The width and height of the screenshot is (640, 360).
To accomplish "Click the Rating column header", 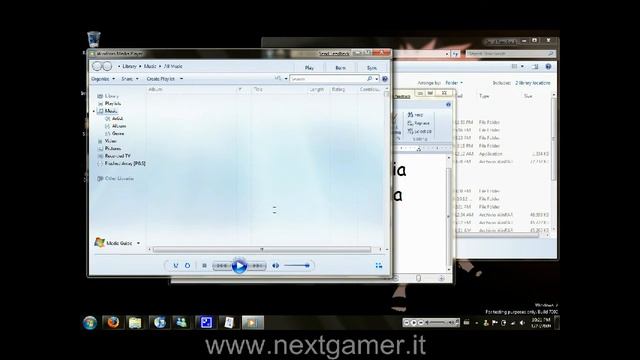I will 338,89.
